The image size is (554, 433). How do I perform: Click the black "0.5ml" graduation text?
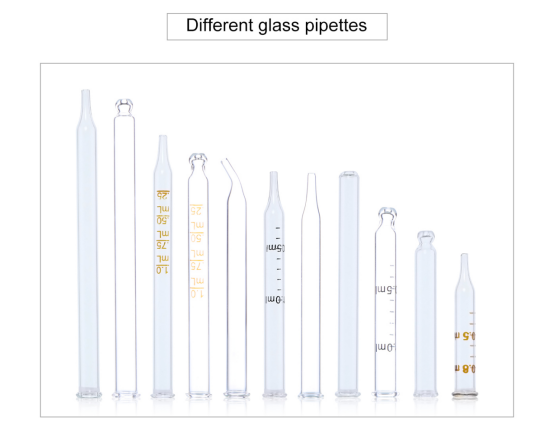click(275, 248)
